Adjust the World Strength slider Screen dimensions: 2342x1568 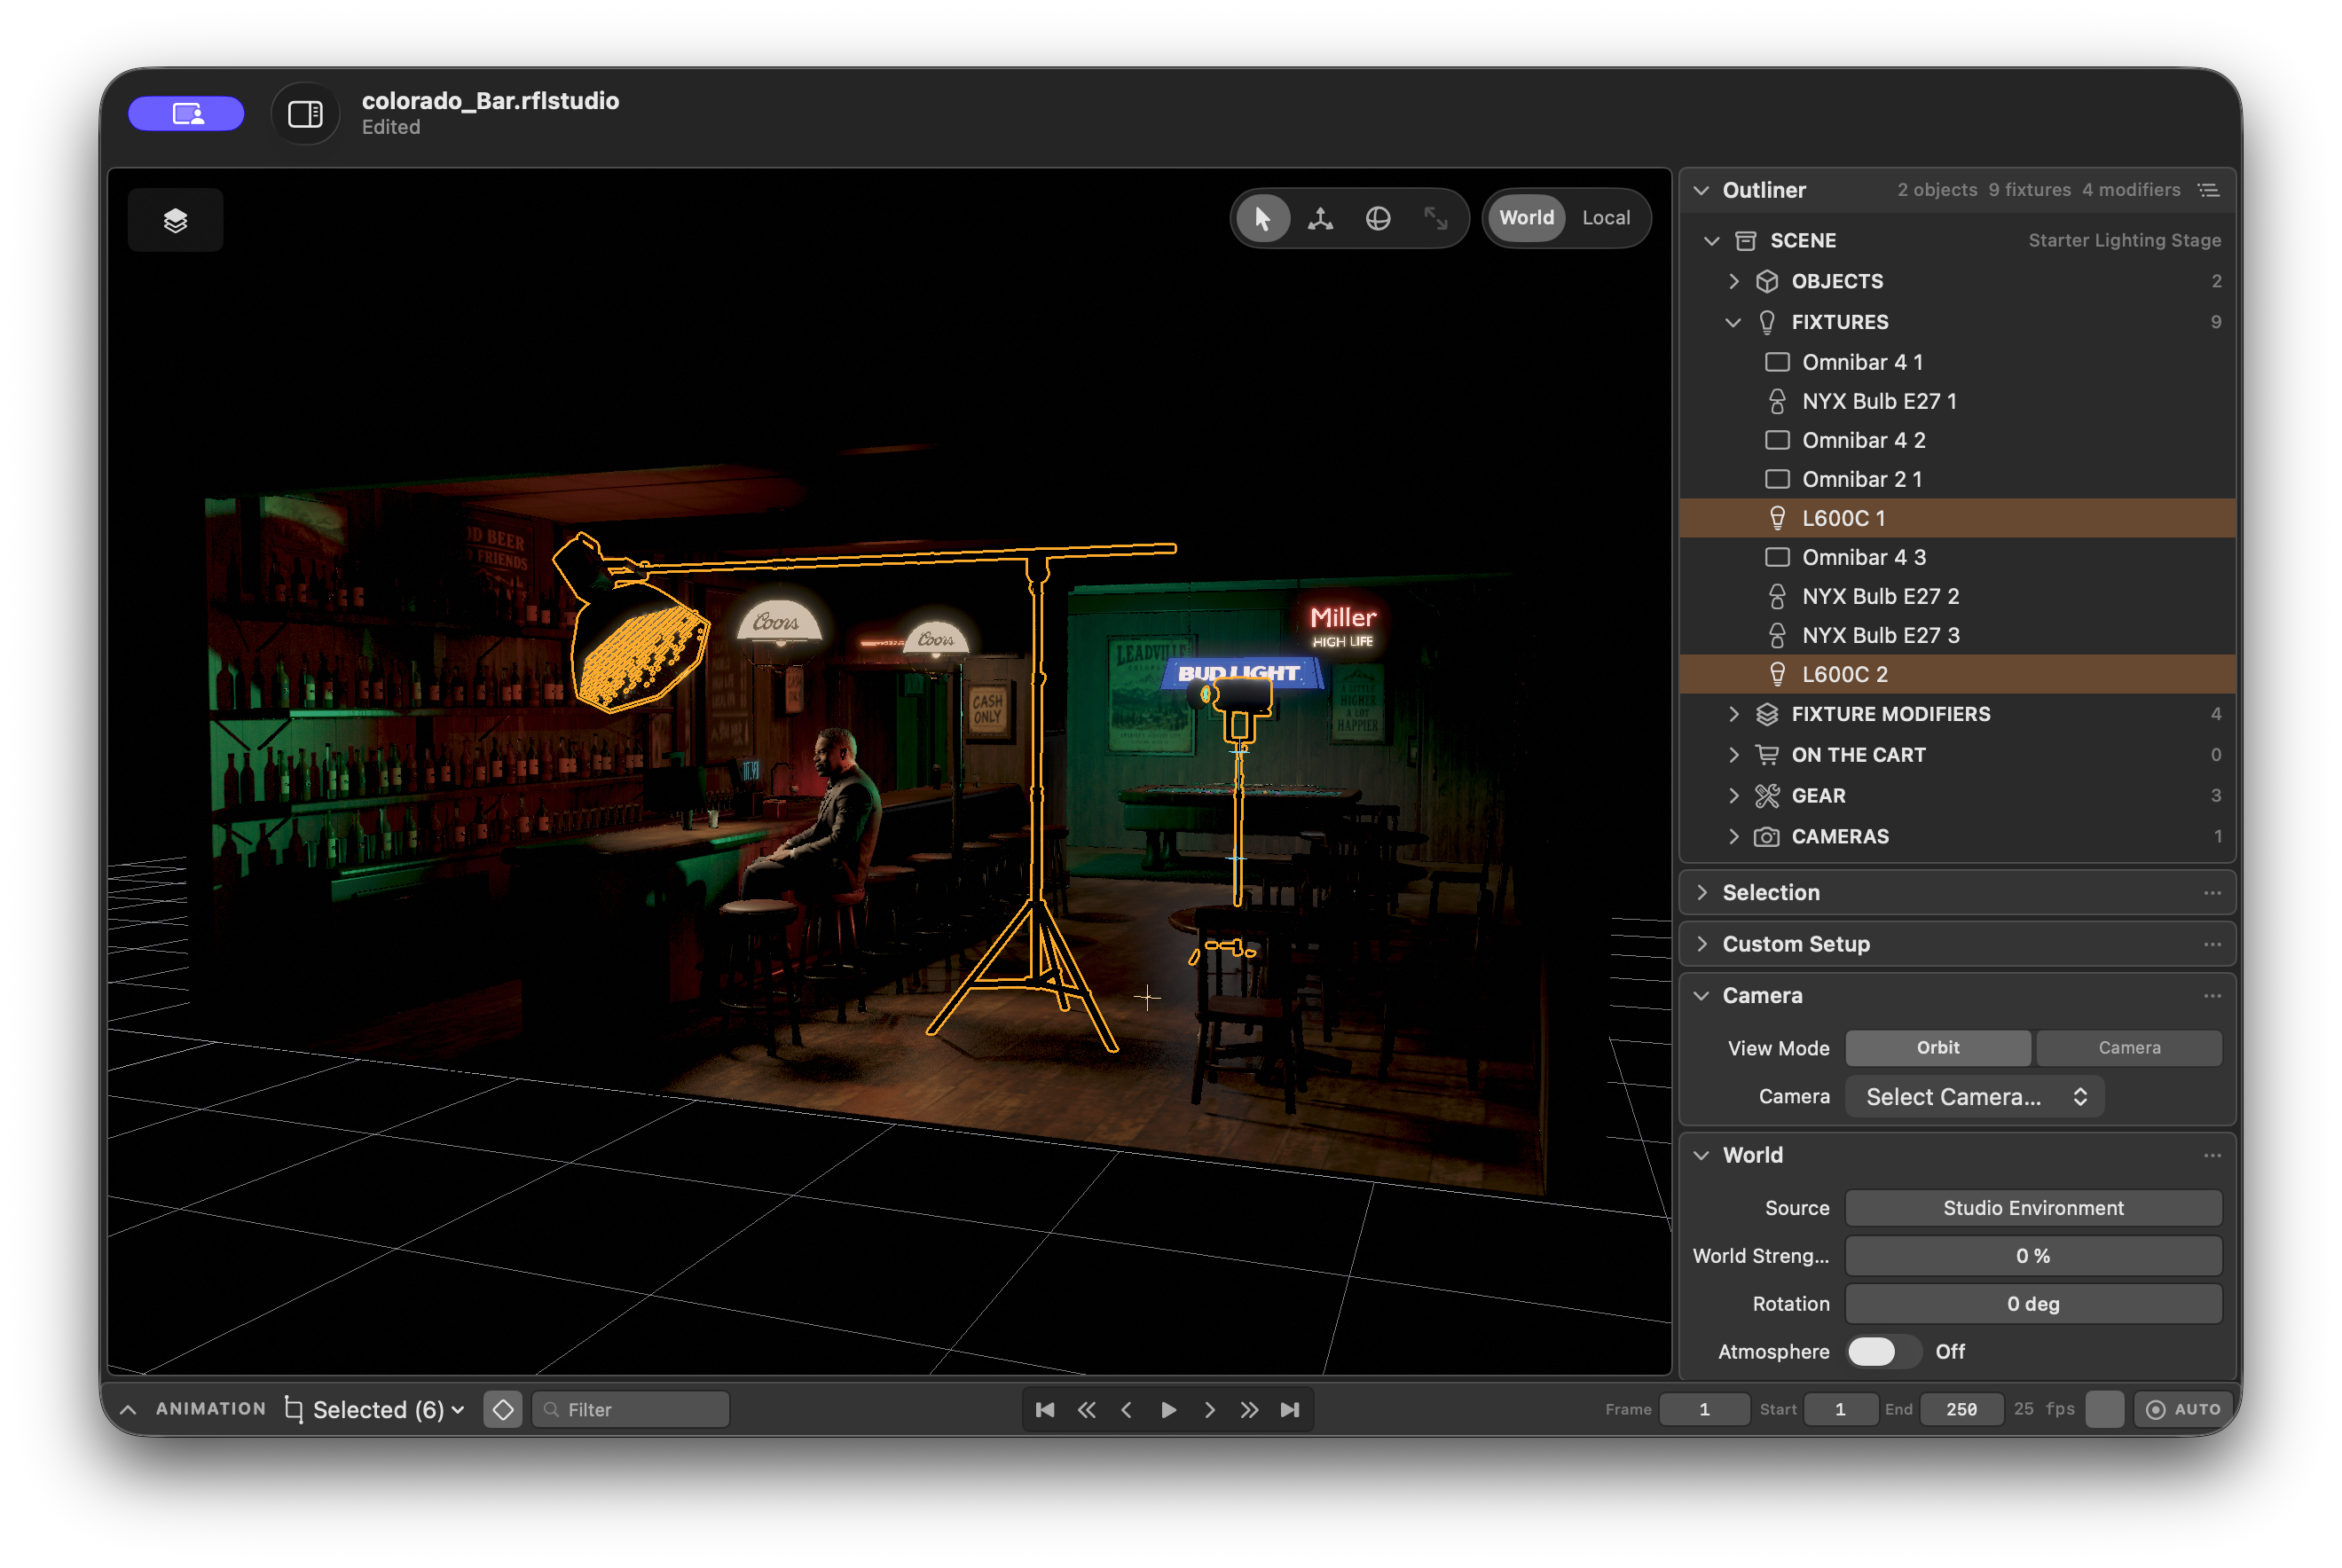(x=2033, y=1256)
